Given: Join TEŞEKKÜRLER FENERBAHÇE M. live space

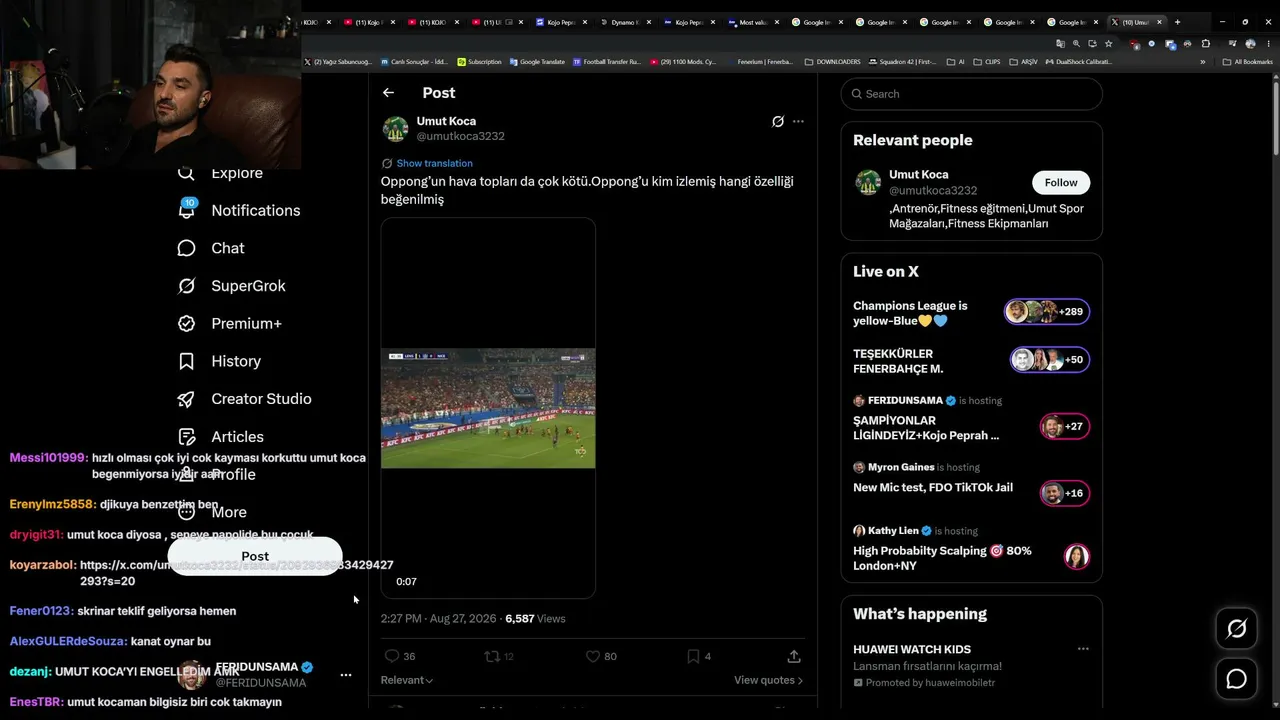Looking at the screenshot, I should [971, 361].
